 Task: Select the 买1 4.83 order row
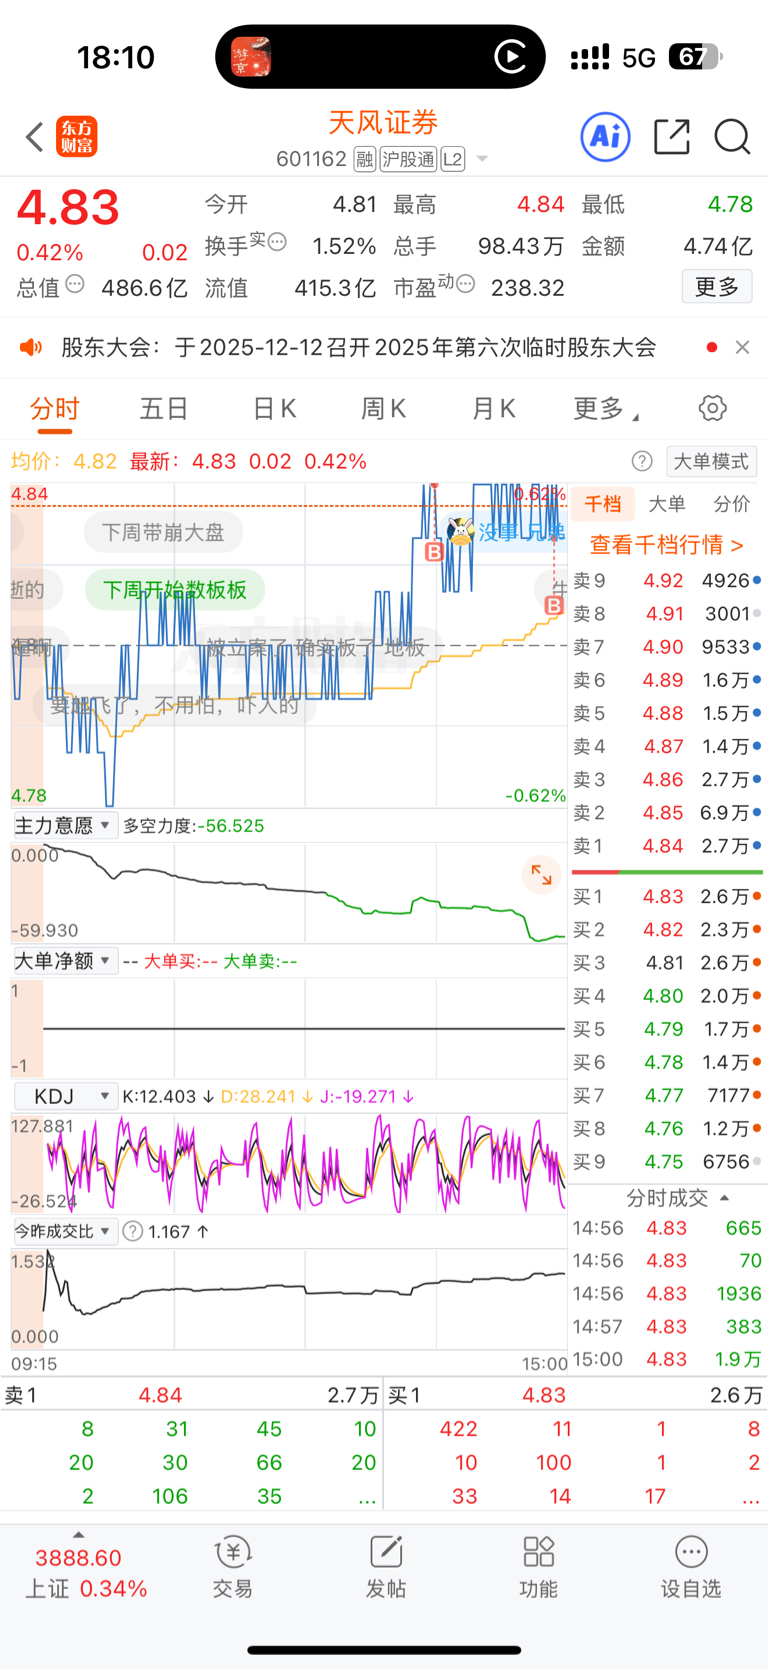pos(666,896)
